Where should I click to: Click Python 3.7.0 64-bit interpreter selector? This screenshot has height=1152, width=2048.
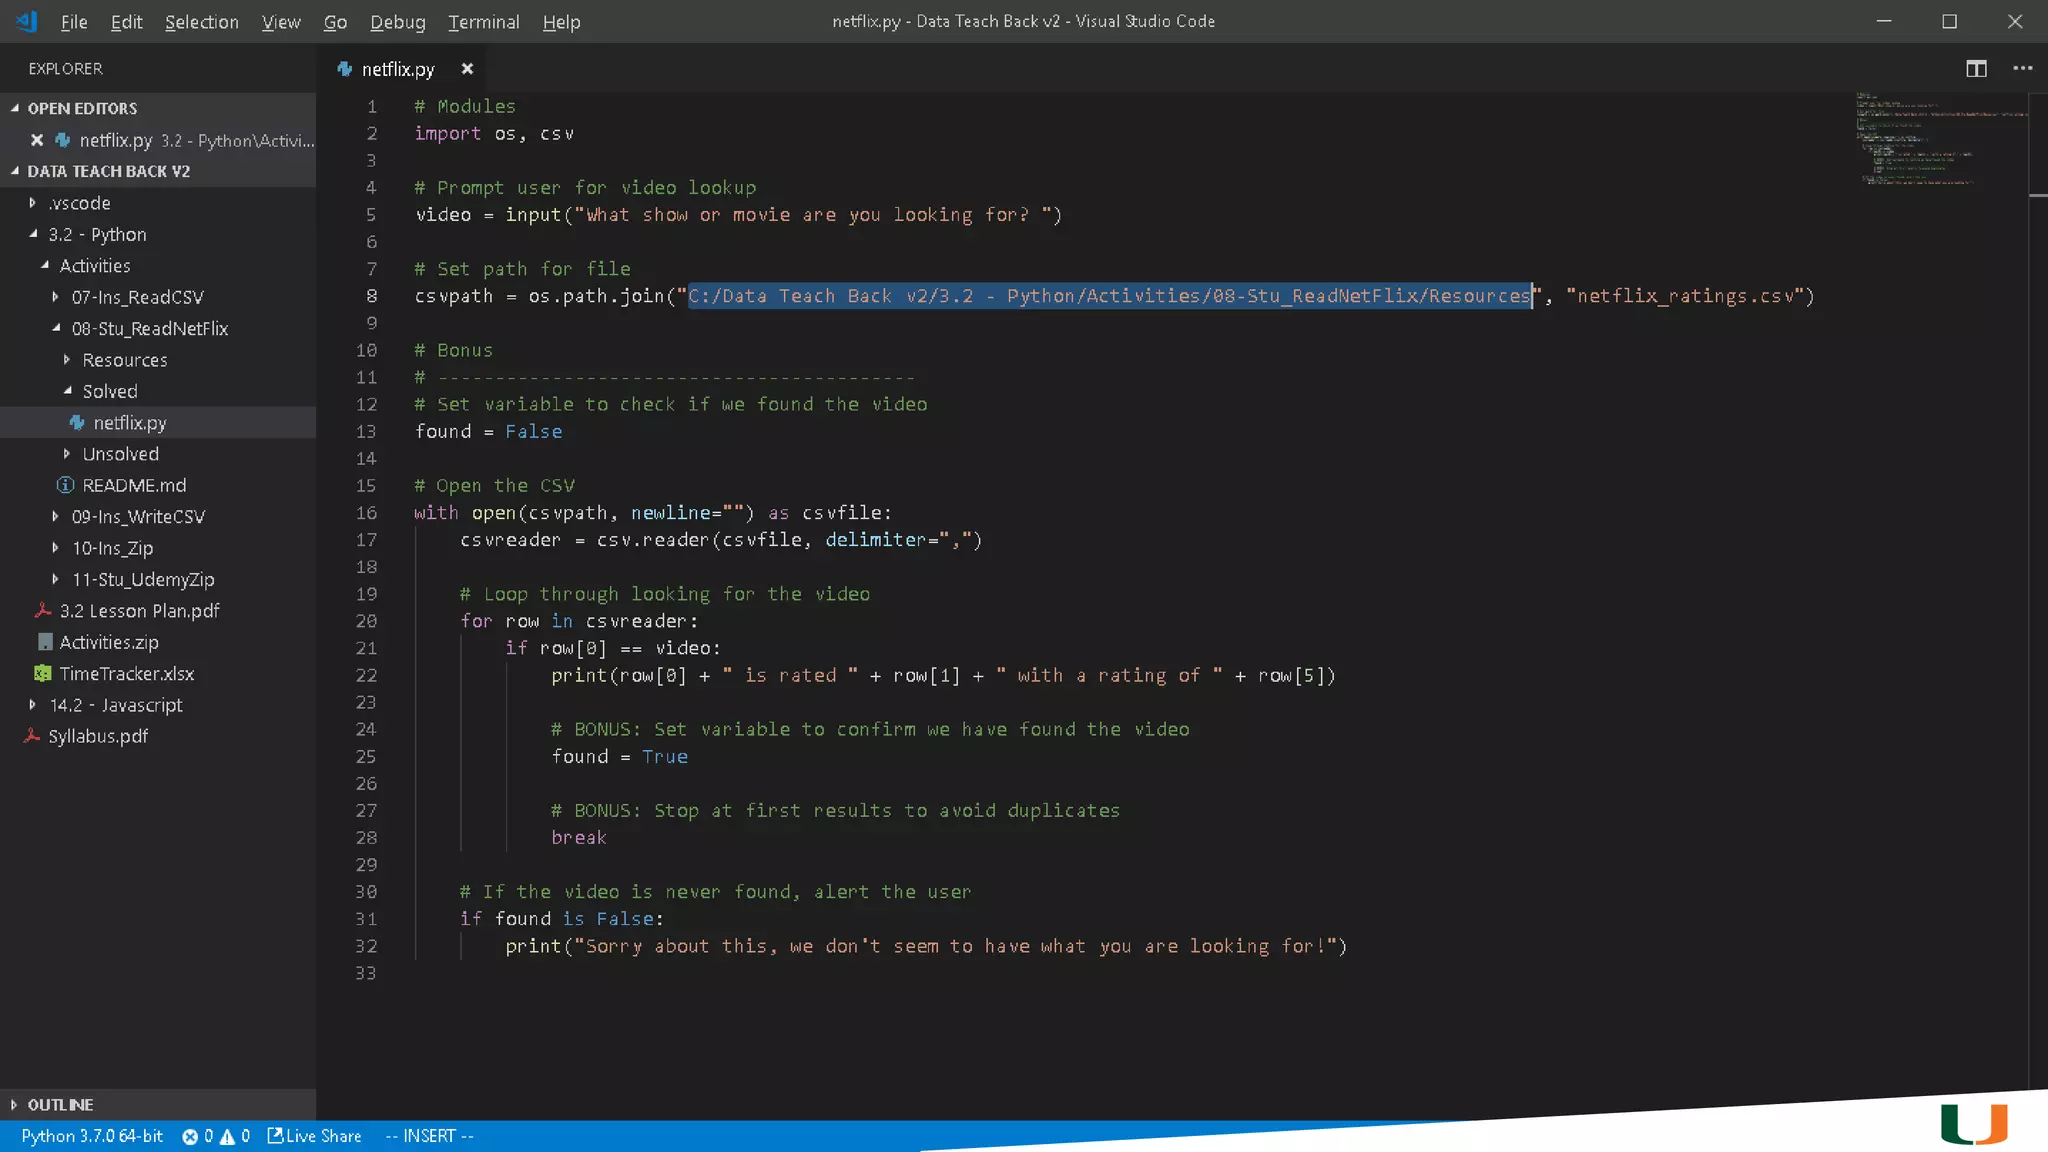coord(92,1136)
